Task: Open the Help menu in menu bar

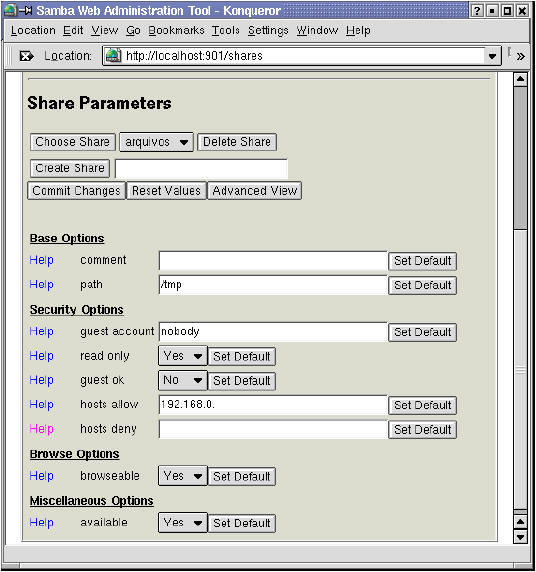Action: pos(358,30)
